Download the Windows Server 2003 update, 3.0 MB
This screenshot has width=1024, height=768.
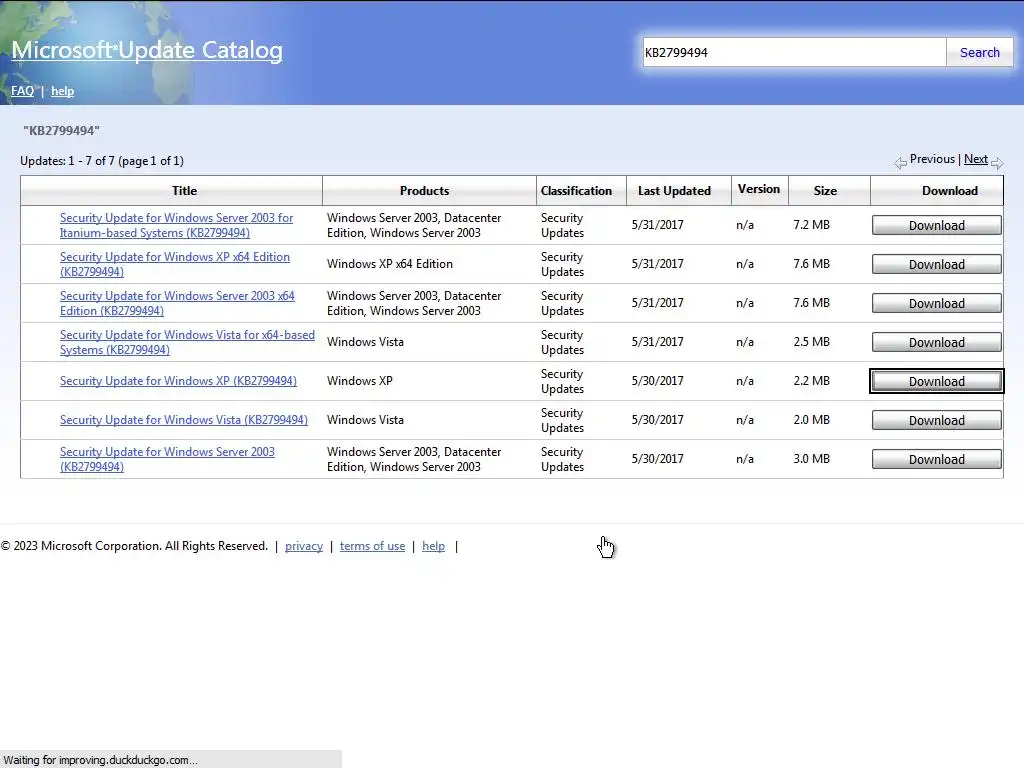pyautogui.click(x=936, y=459)
